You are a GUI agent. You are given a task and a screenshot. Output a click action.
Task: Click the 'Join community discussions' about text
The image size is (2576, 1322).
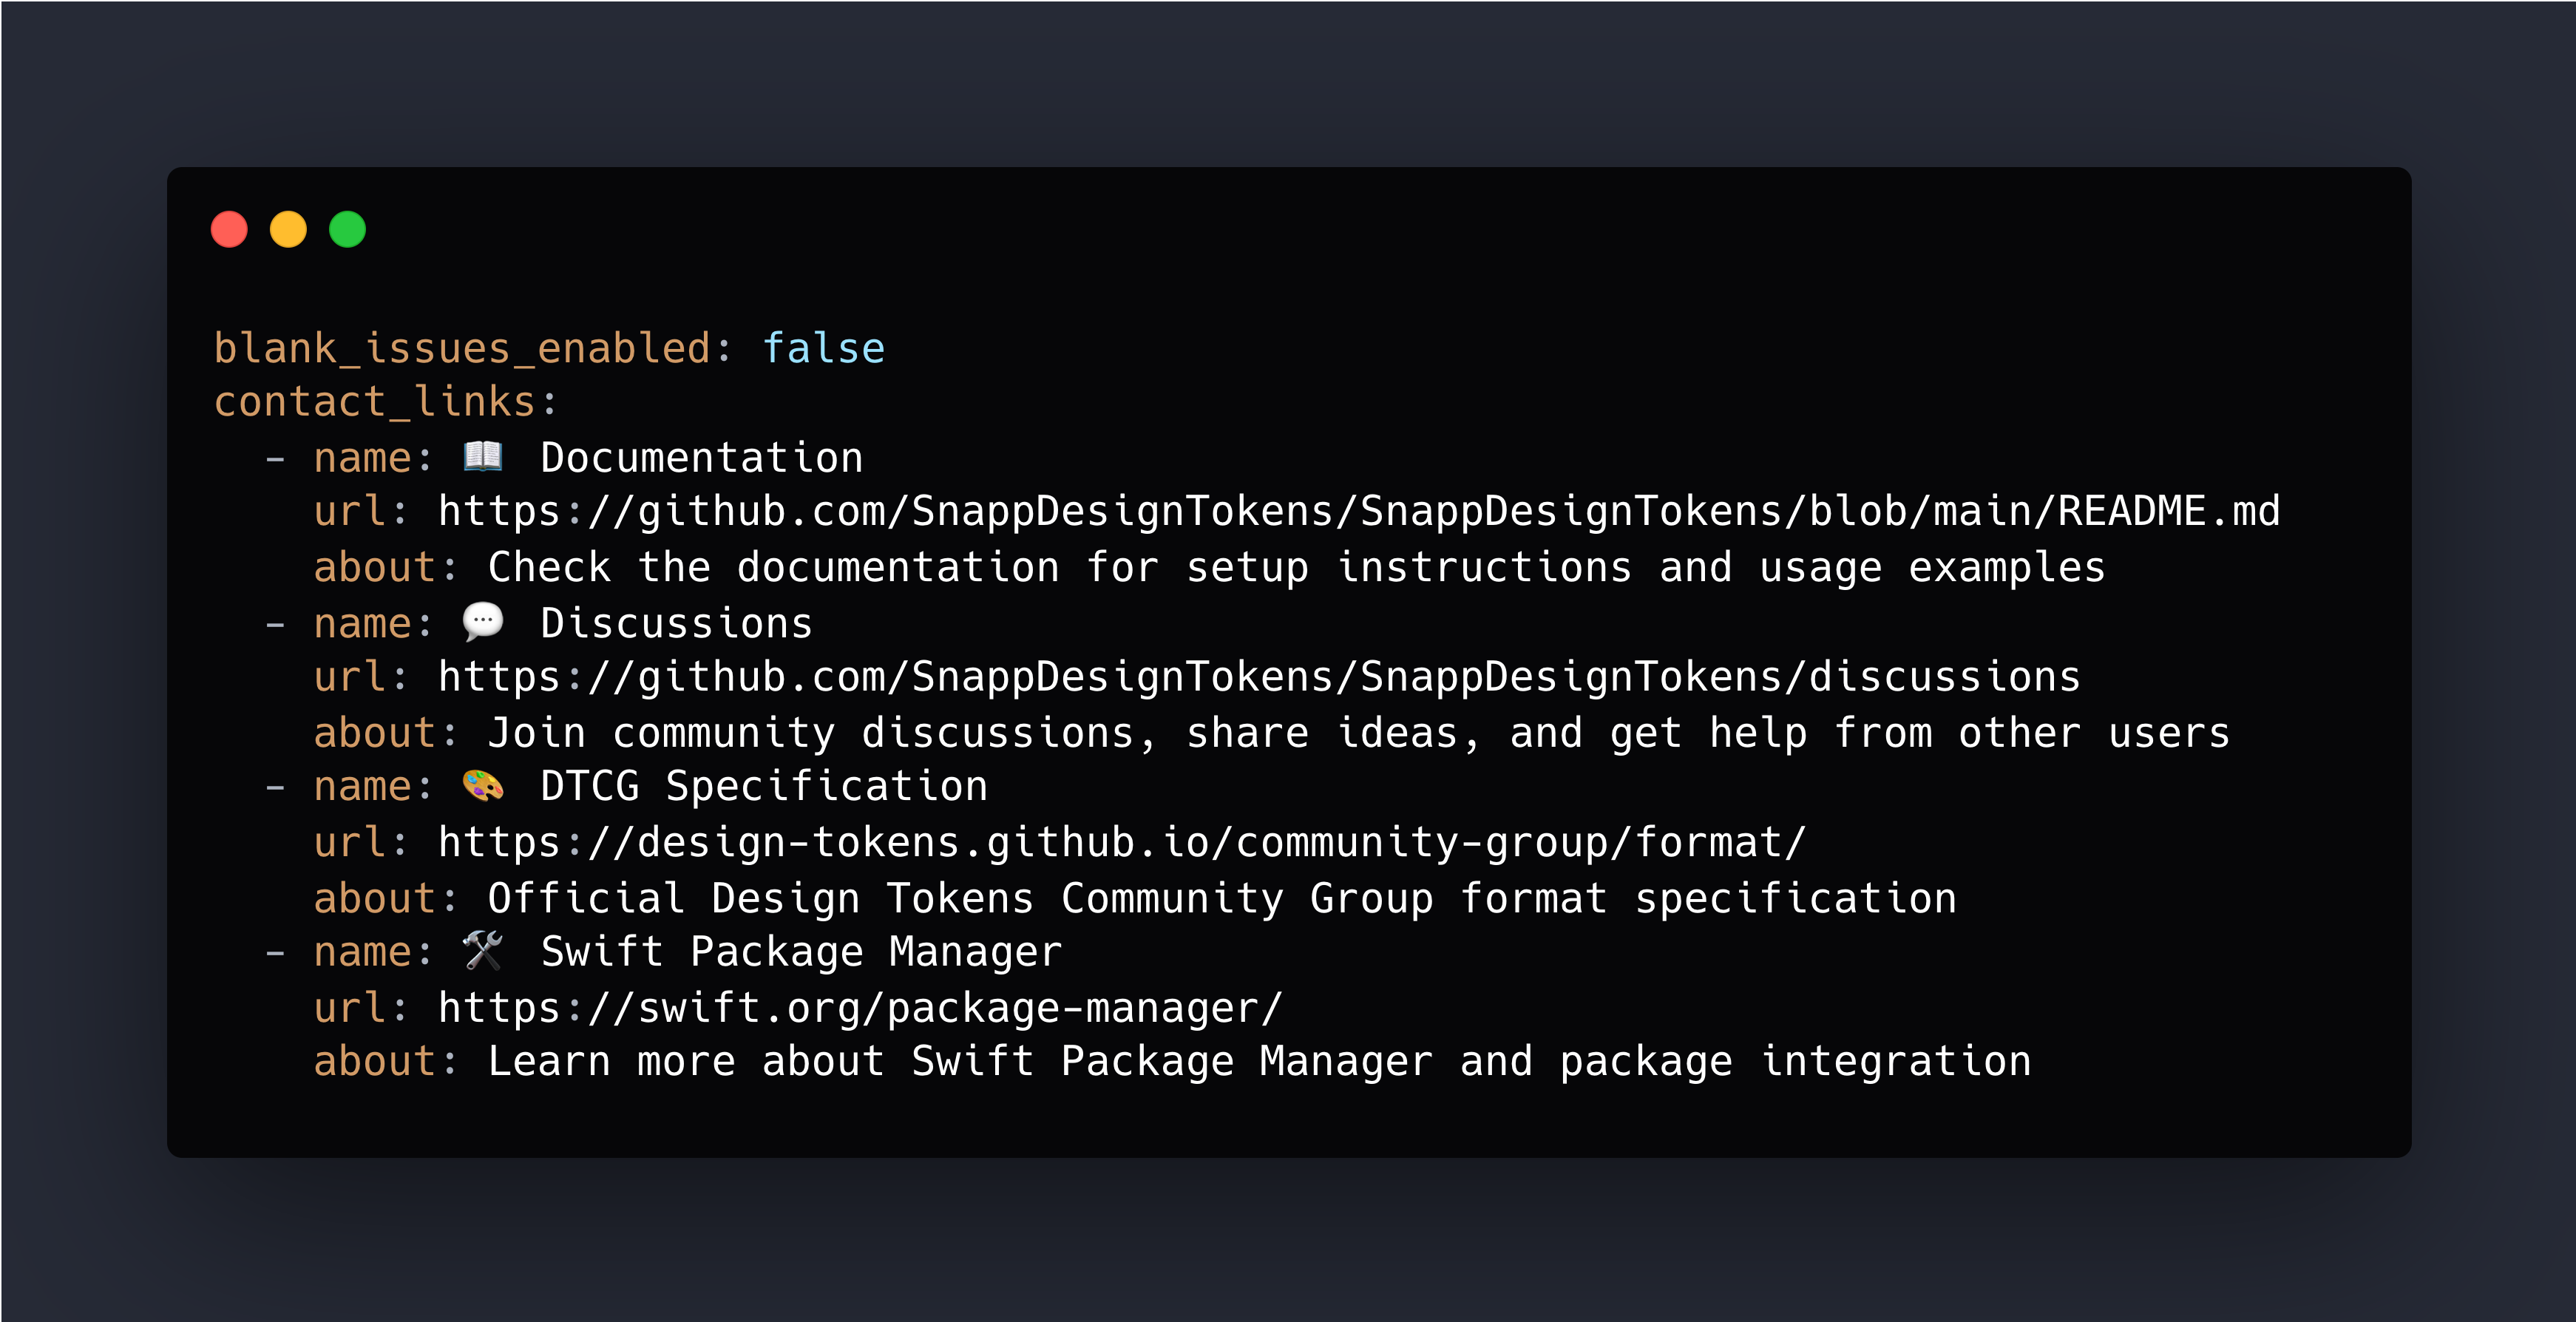(x=1358, y=733)
